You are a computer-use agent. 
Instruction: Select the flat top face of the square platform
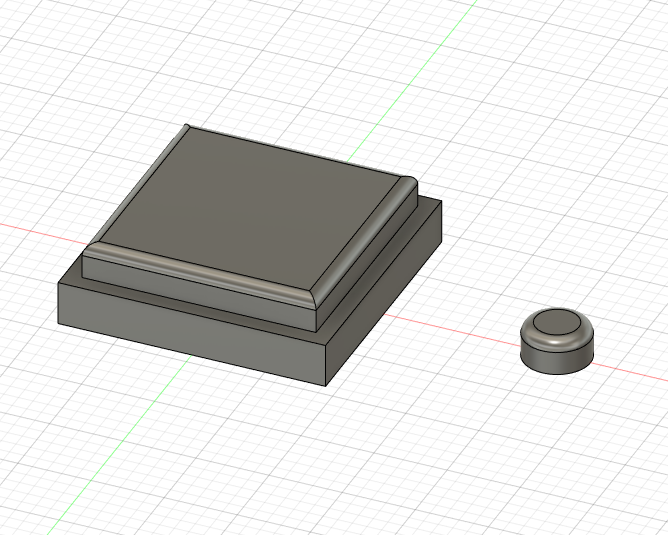click(251, 209)
